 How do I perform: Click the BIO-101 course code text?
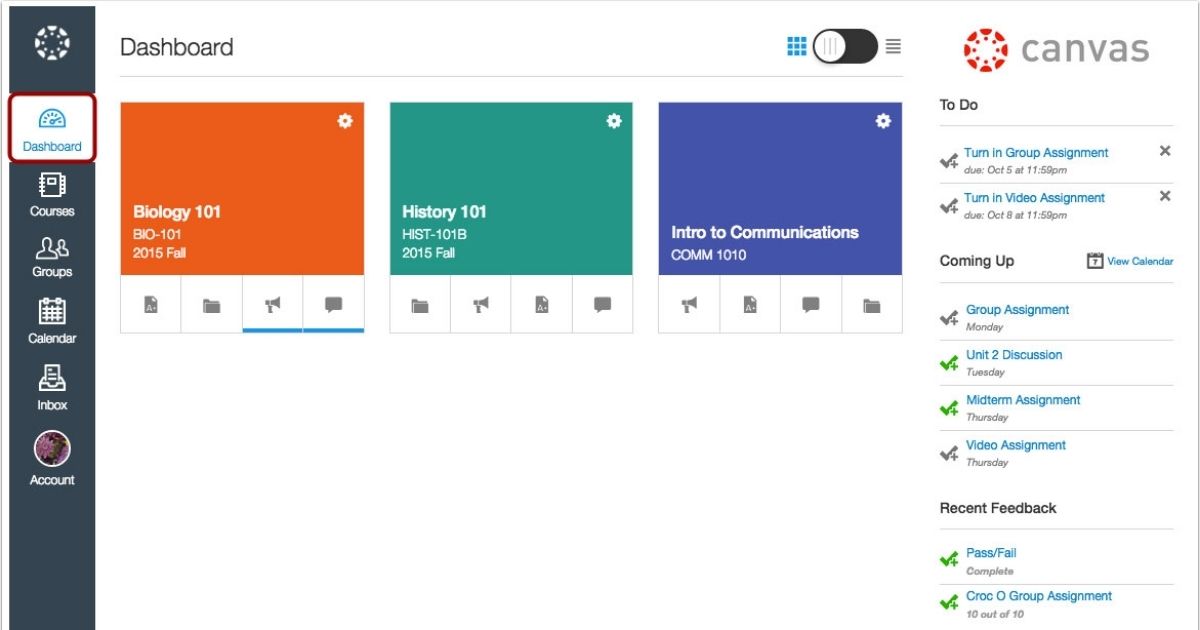[x=157, y=235]
